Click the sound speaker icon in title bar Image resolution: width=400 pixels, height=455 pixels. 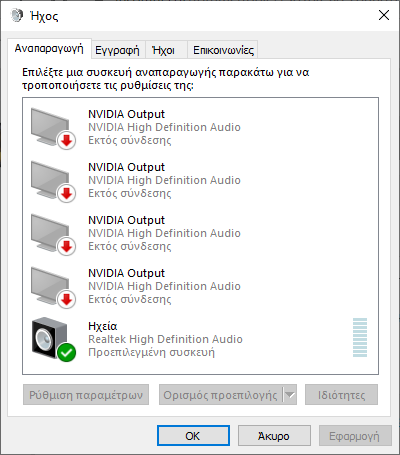[16, 15]
